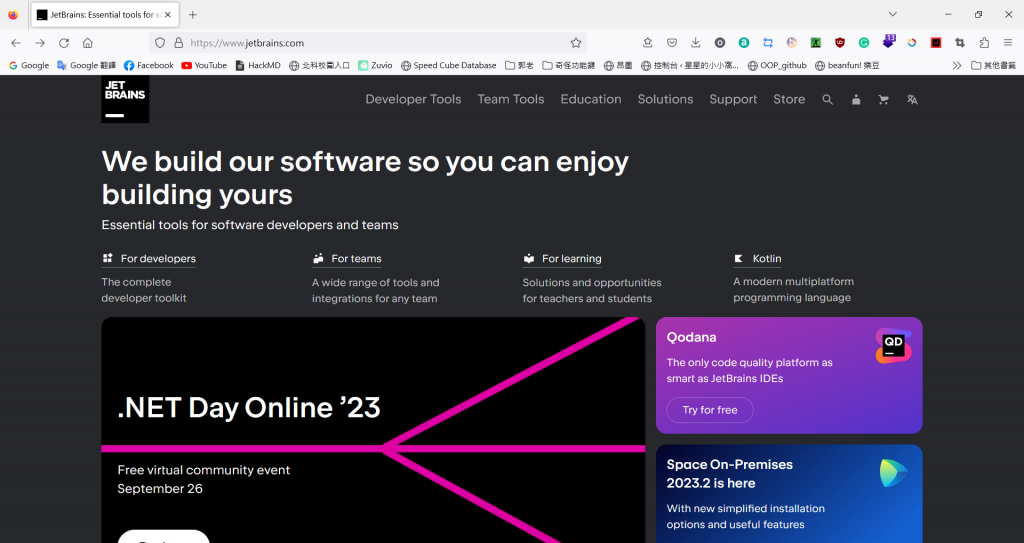Expand the 奇怪功能鍵 bookmark folder
This screenshot has height=543, width=1024.
click(x=569, y=65)
